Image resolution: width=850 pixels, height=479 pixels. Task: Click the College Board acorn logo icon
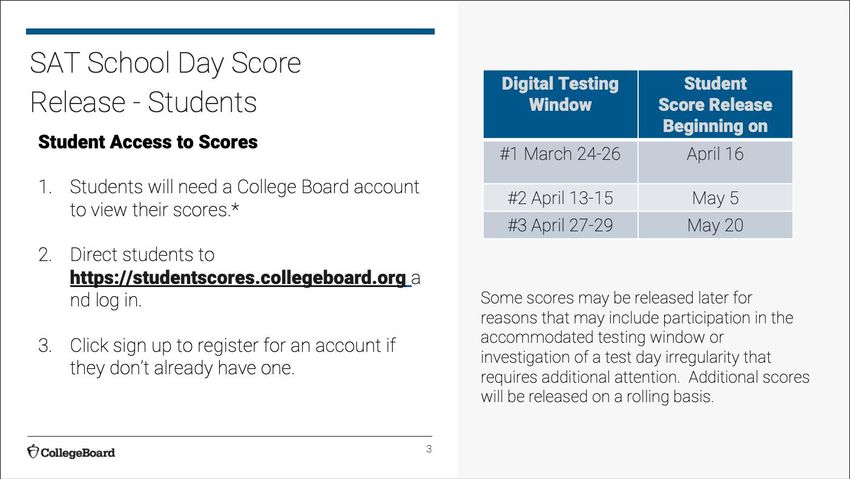[x=33, y=451]
